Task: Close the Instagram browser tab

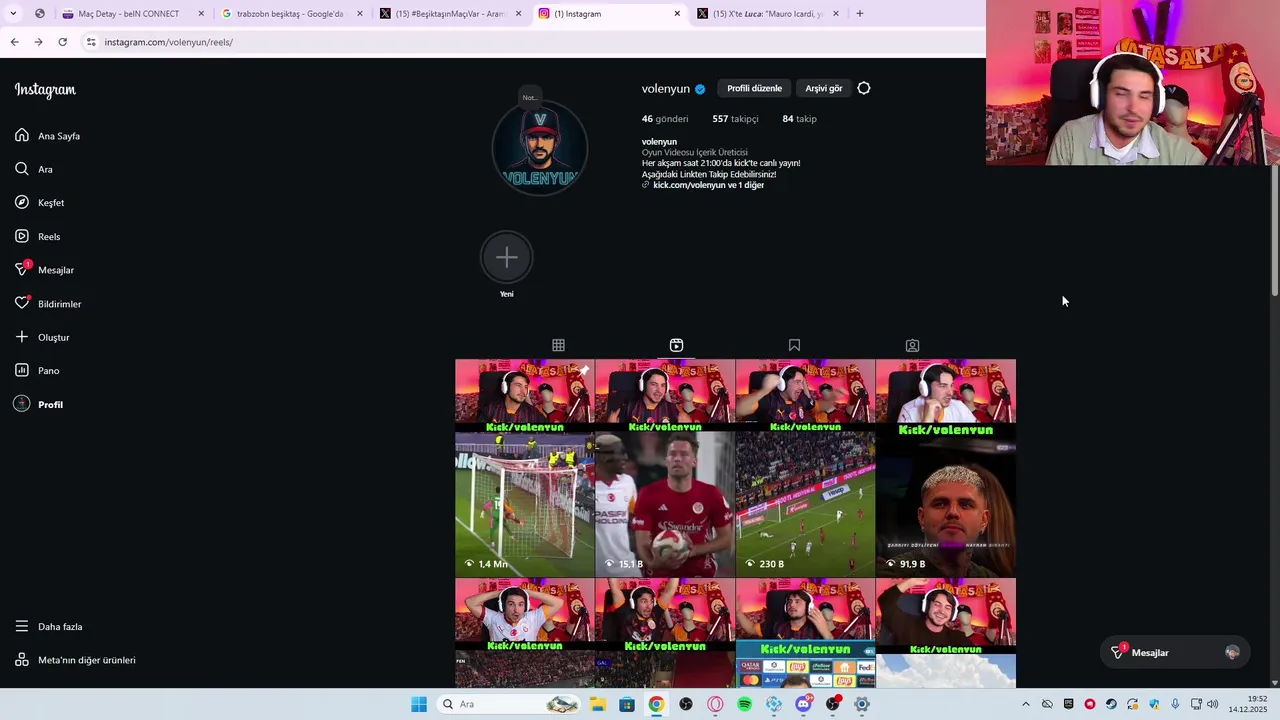Action: tap(677, 14)
